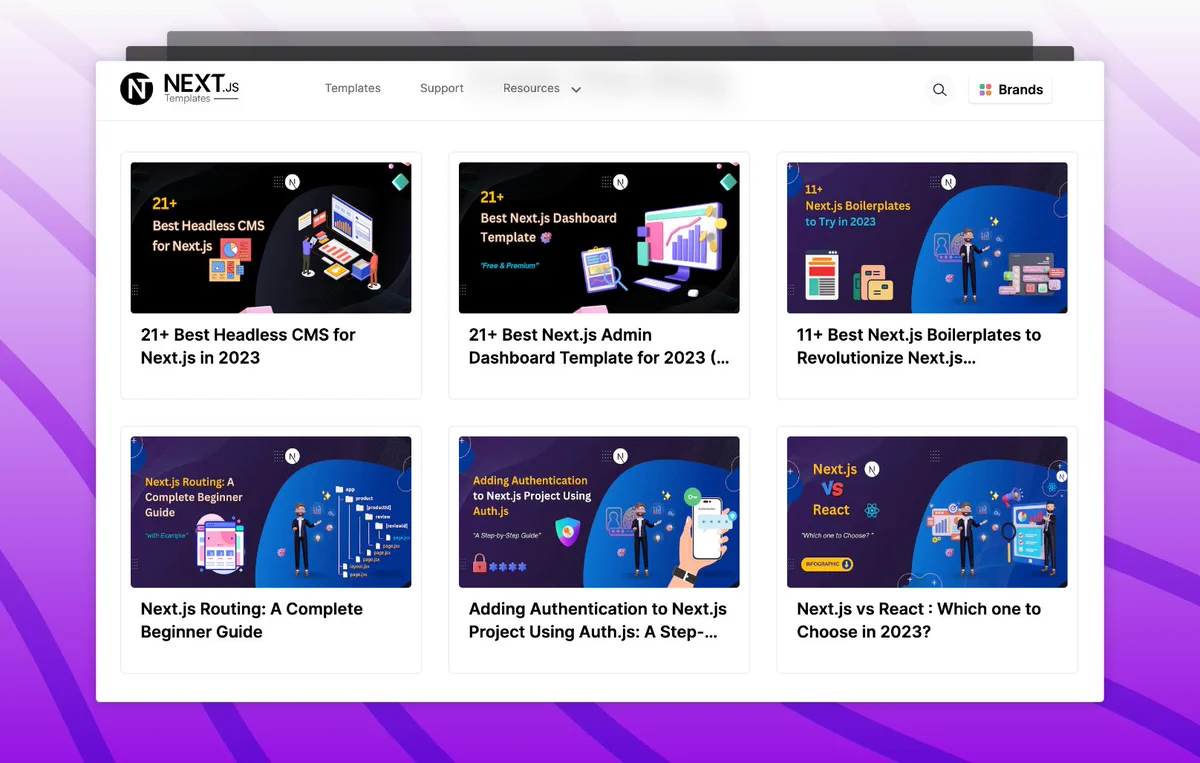Read '21+ Best Next.js Admin Dashboard Template' article
This screenshot has width=1200, height=763.
click(x=599, y=346)
